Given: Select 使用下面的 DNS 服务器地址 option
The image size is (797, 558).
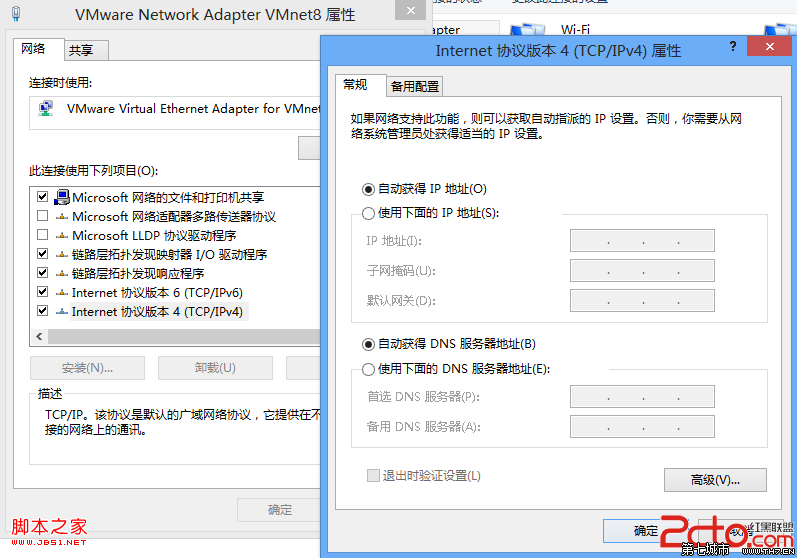Looking at the screenshot, I should (x=369, y=369).
